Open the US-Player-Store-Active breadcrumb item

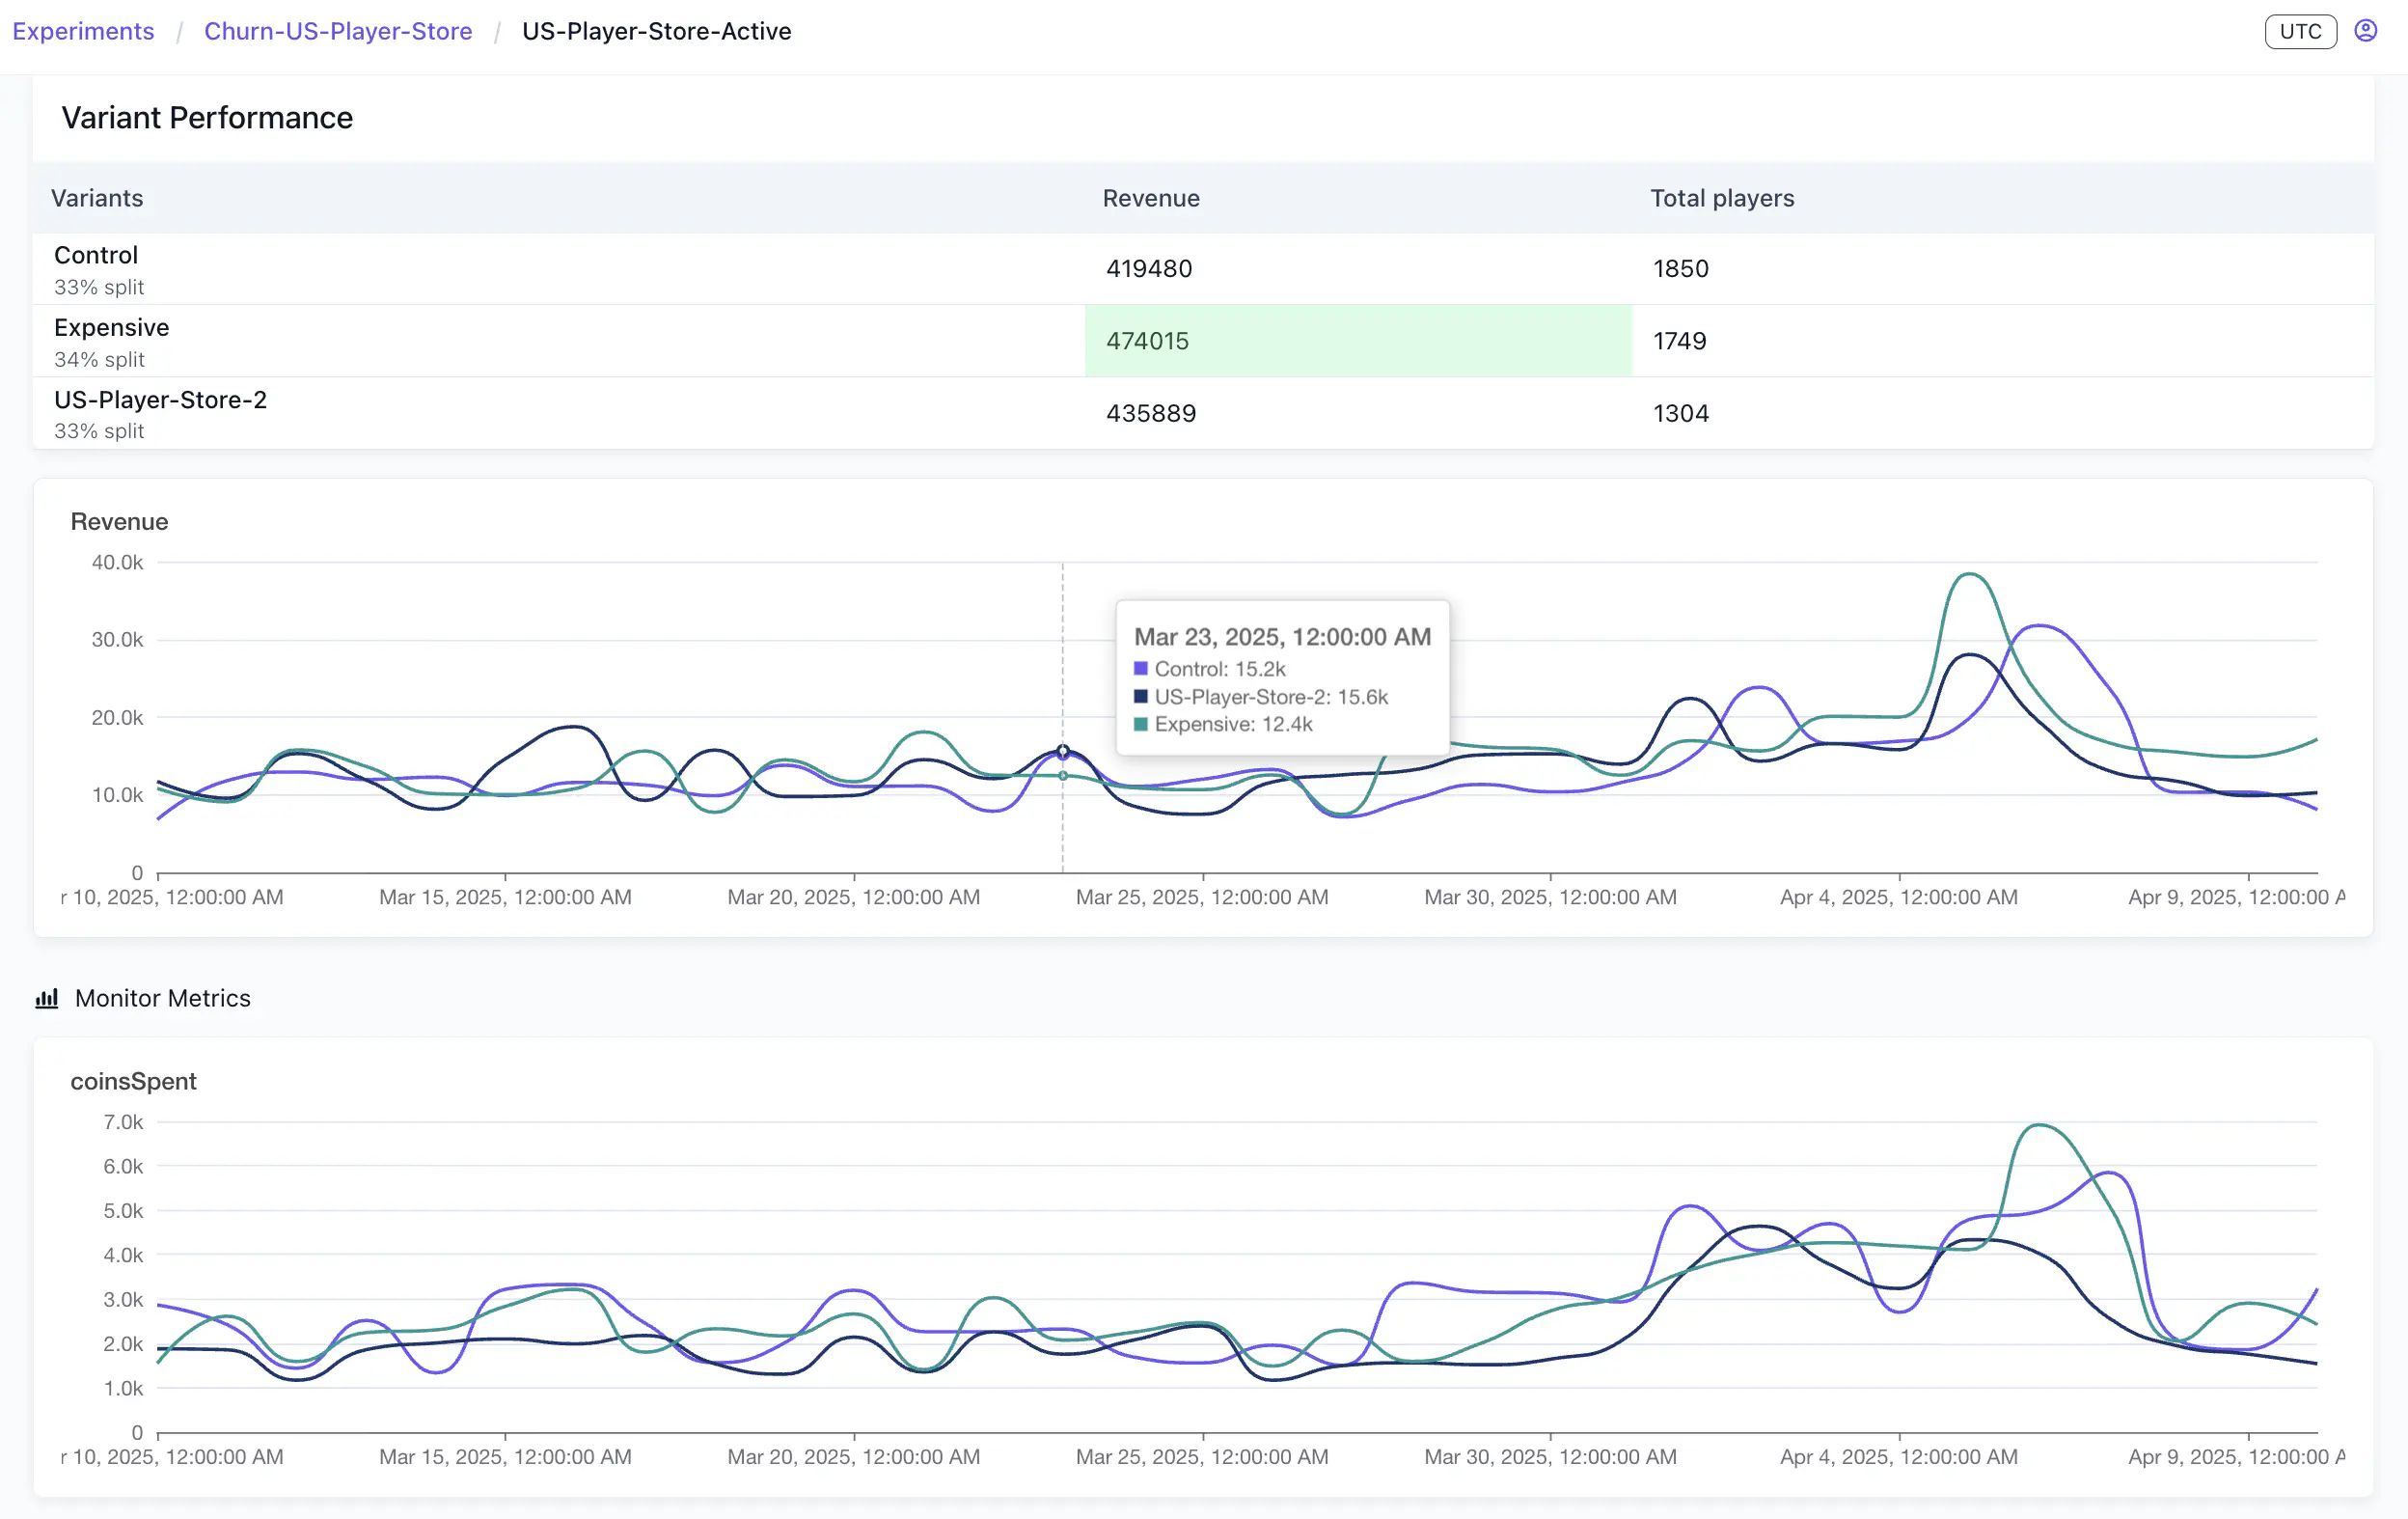tap(655, 31)
